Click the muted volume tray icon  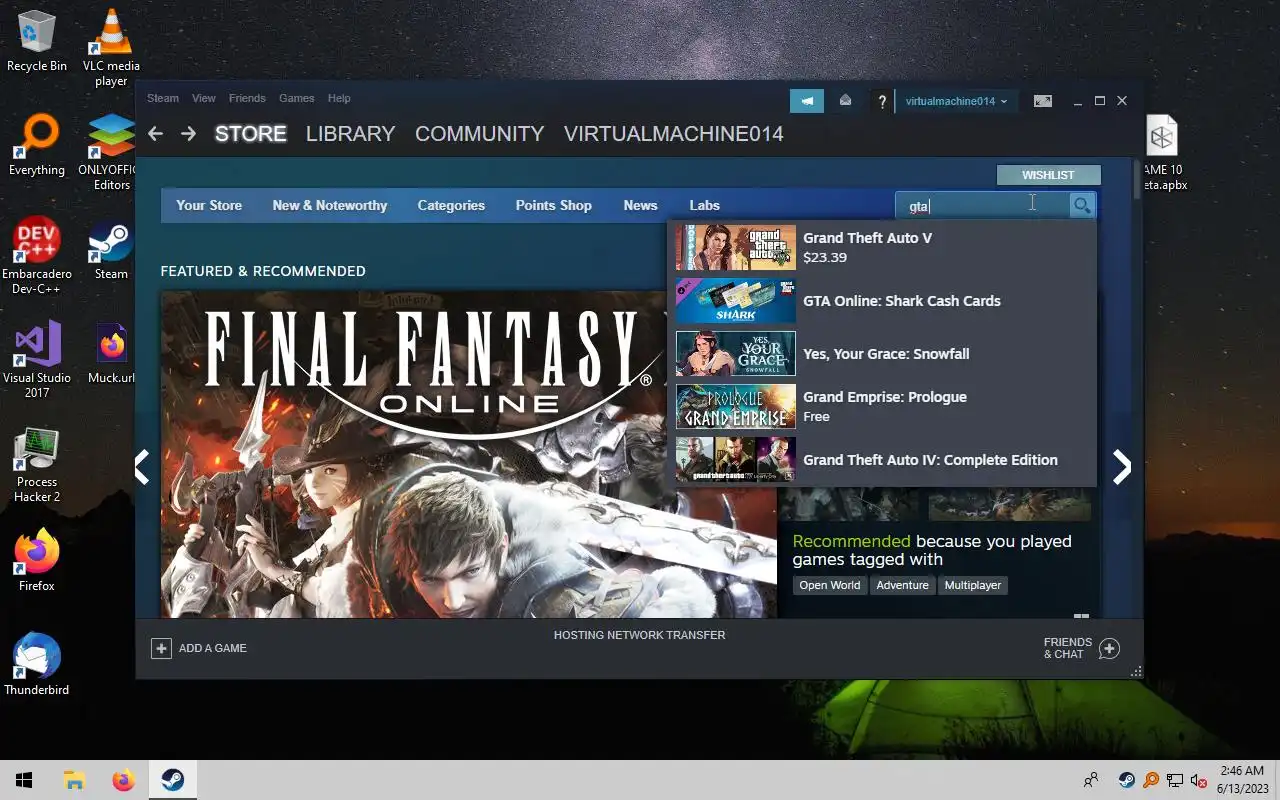1198,780
